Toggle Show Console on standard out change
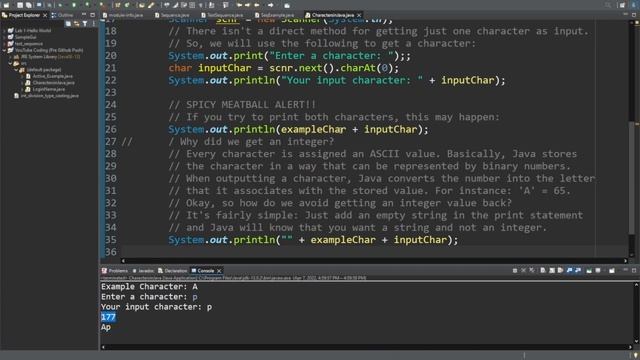Screen dimensions: 640x360 tap(569, 270)
